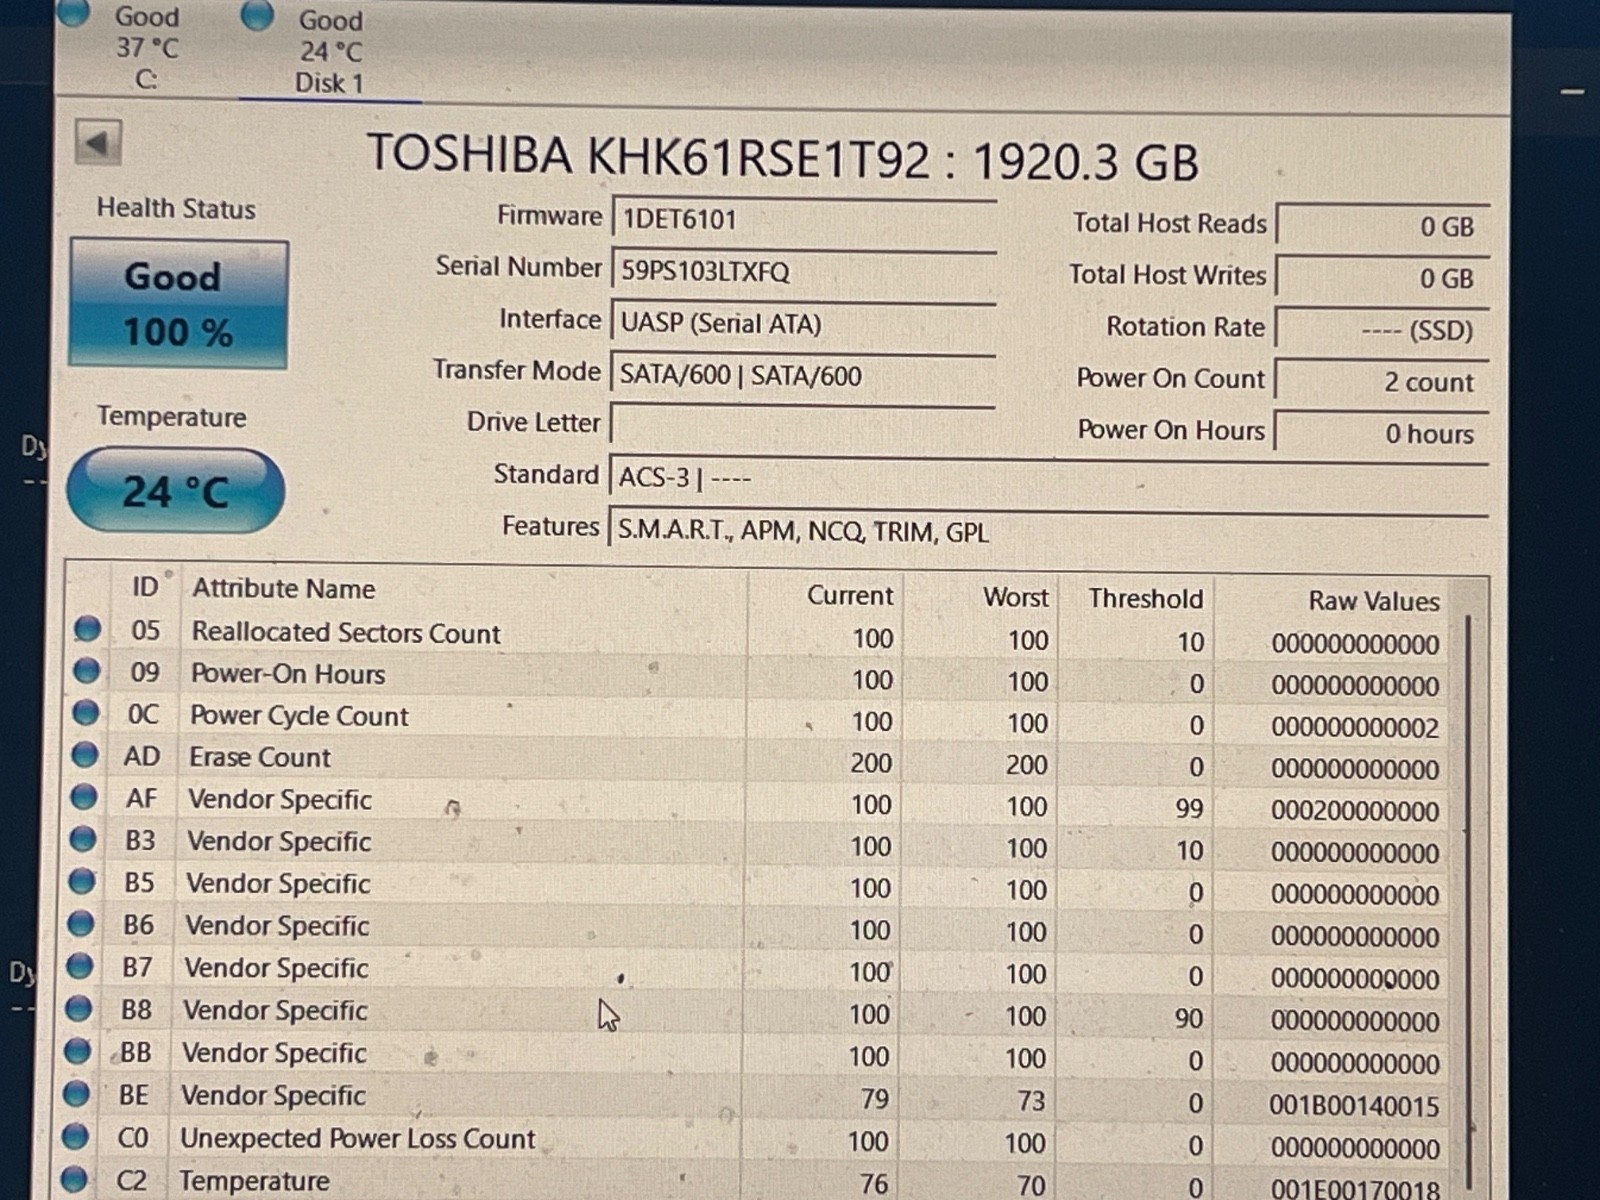Click status dot for BE Vendor Specific

pyautogui.click(x=77, y=1094)
